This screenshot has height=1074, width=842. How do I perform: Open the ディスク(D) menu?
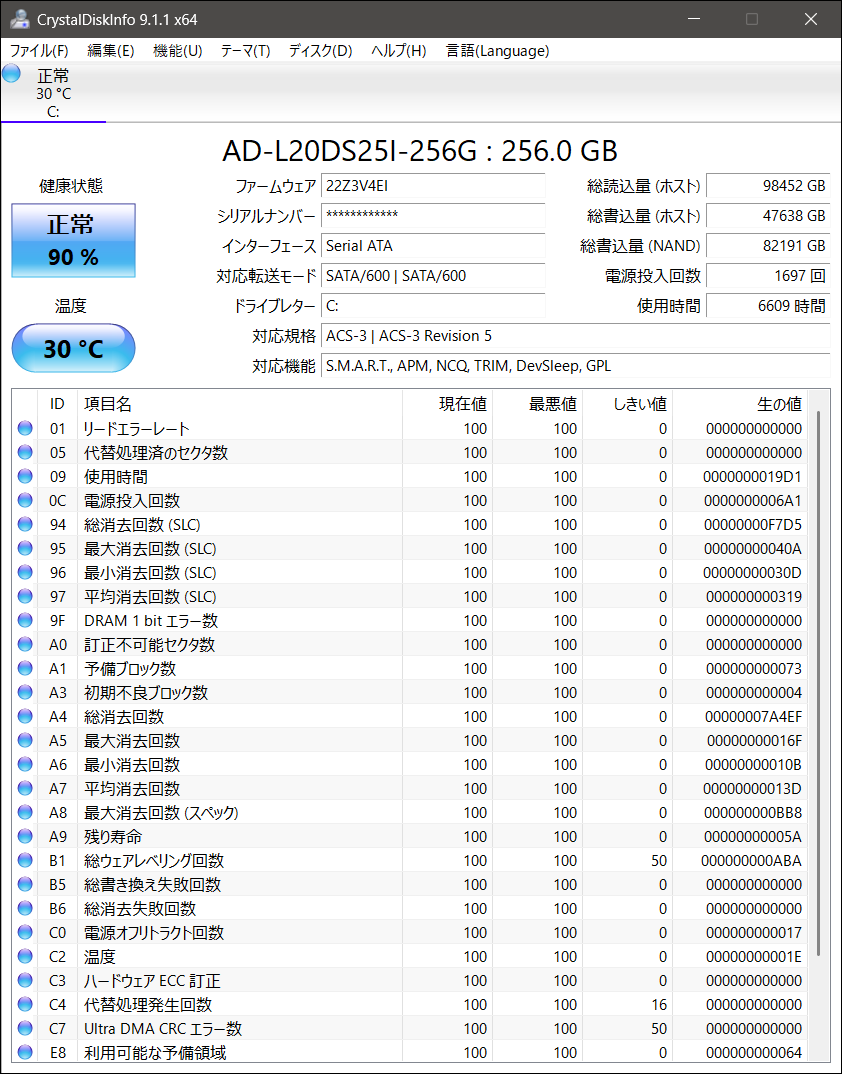click(320, 51)
